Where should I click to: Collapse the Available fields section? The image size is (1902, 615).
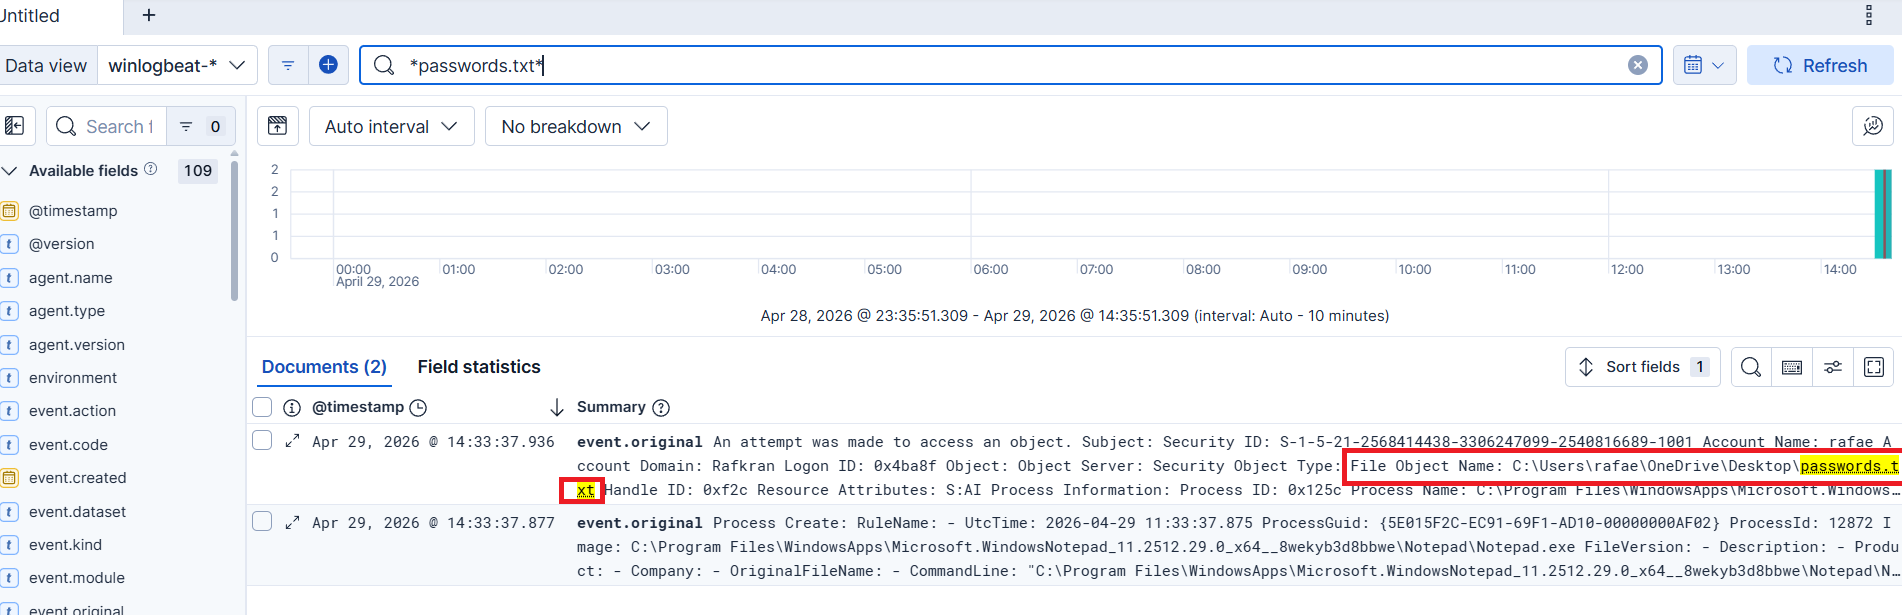[10, 171]
